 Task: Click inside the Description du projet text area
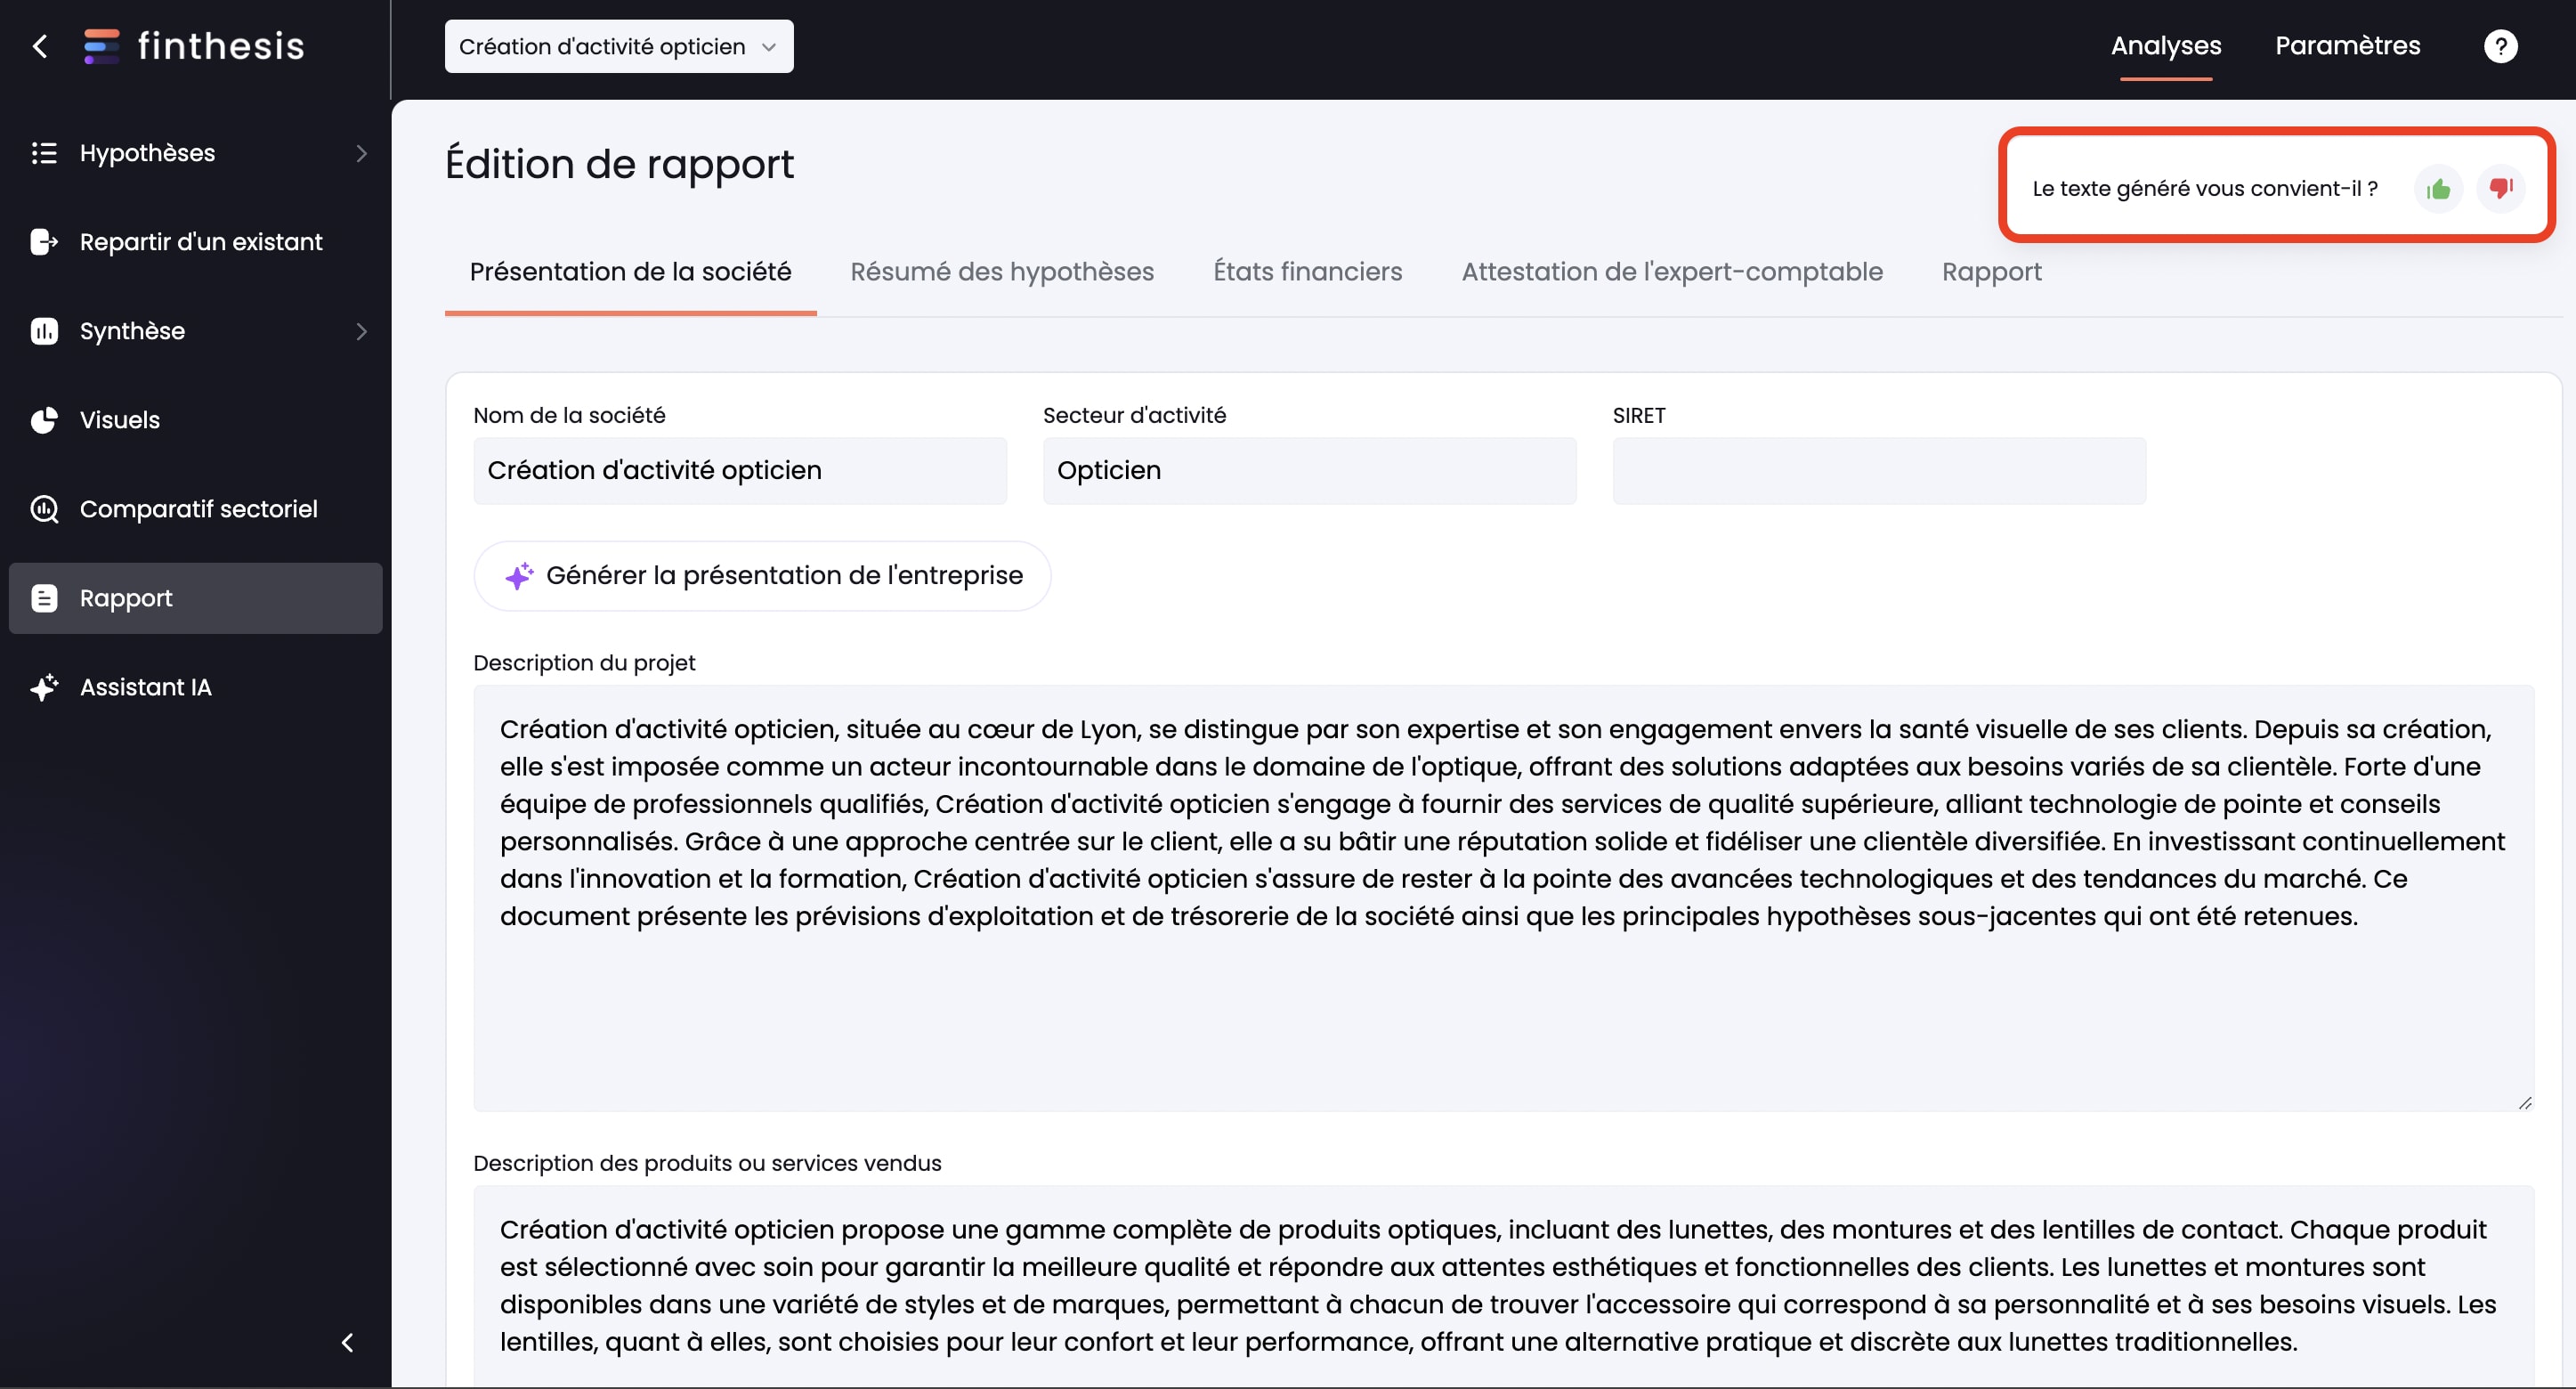(x=1503, y=898)
